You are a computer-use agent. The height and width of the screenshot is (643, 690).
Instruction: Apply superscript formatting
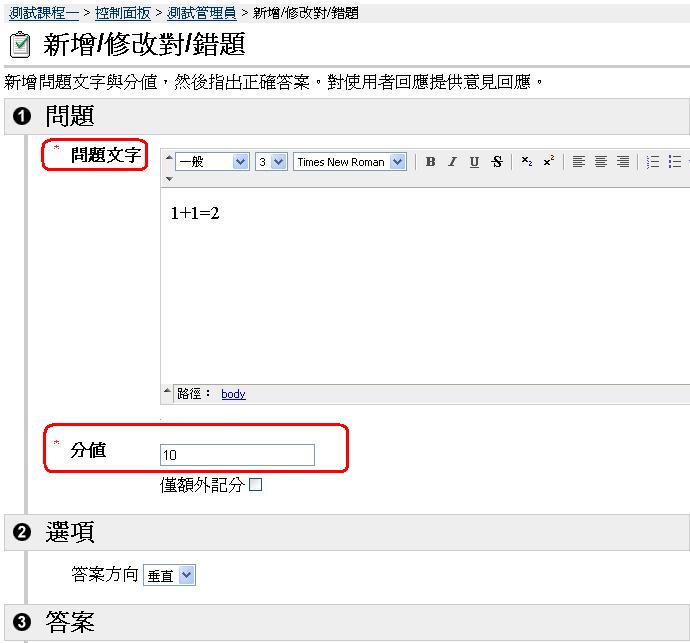[x=549, y=162]
